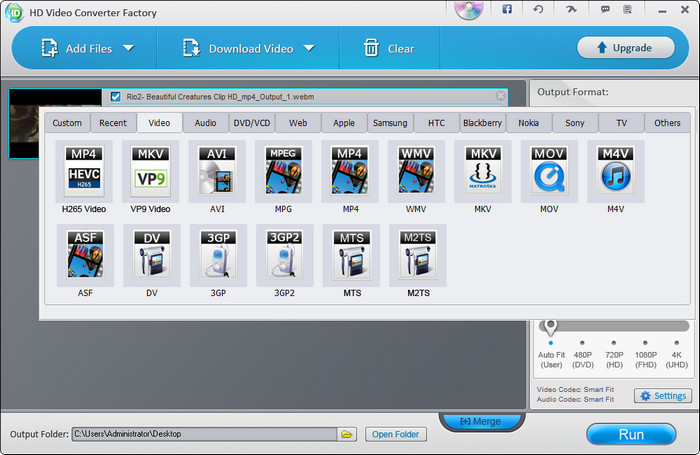Image resolution: width=700 pixels, height=455 pixels.
Task: Browse output folder with folder icon
Action: pos(346,434)
